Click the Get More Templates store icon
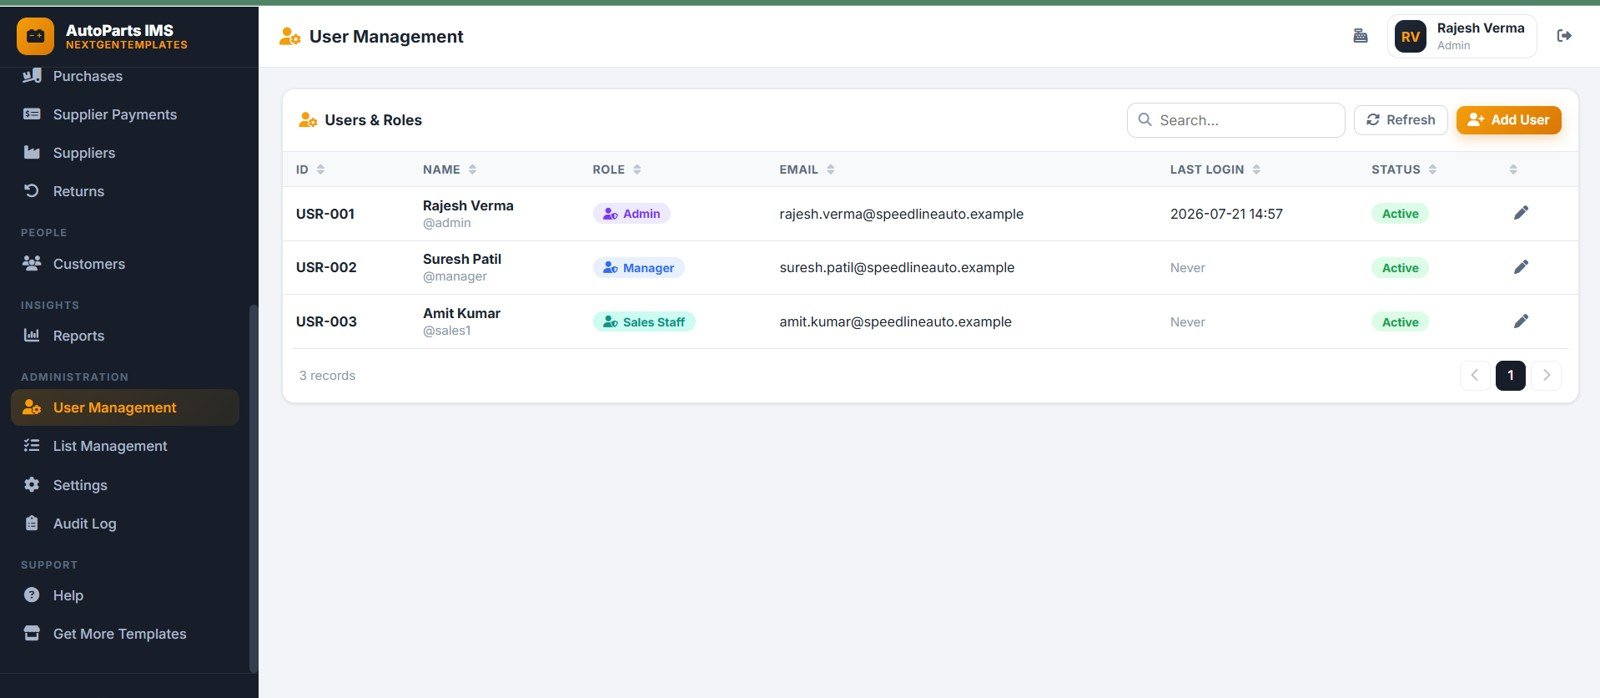 click(x=32, y=634)
